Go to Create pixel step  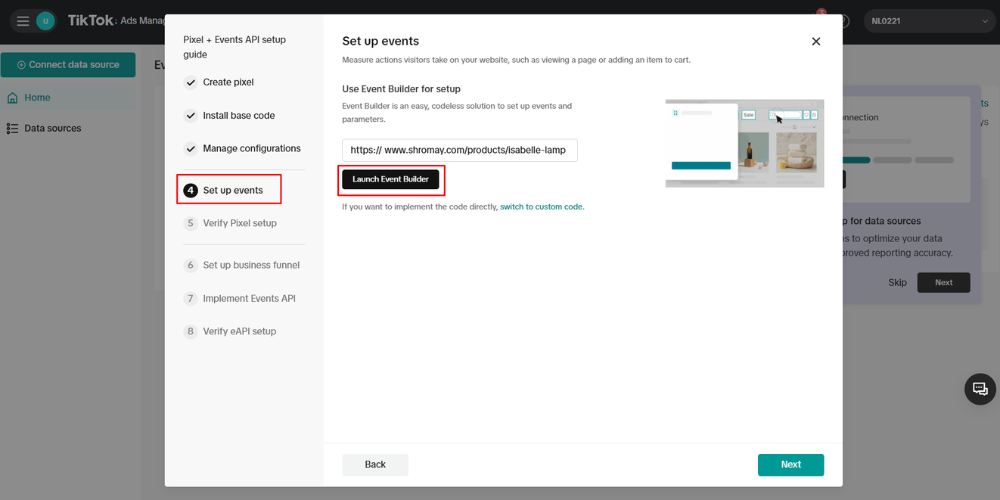tap(228, 82)
